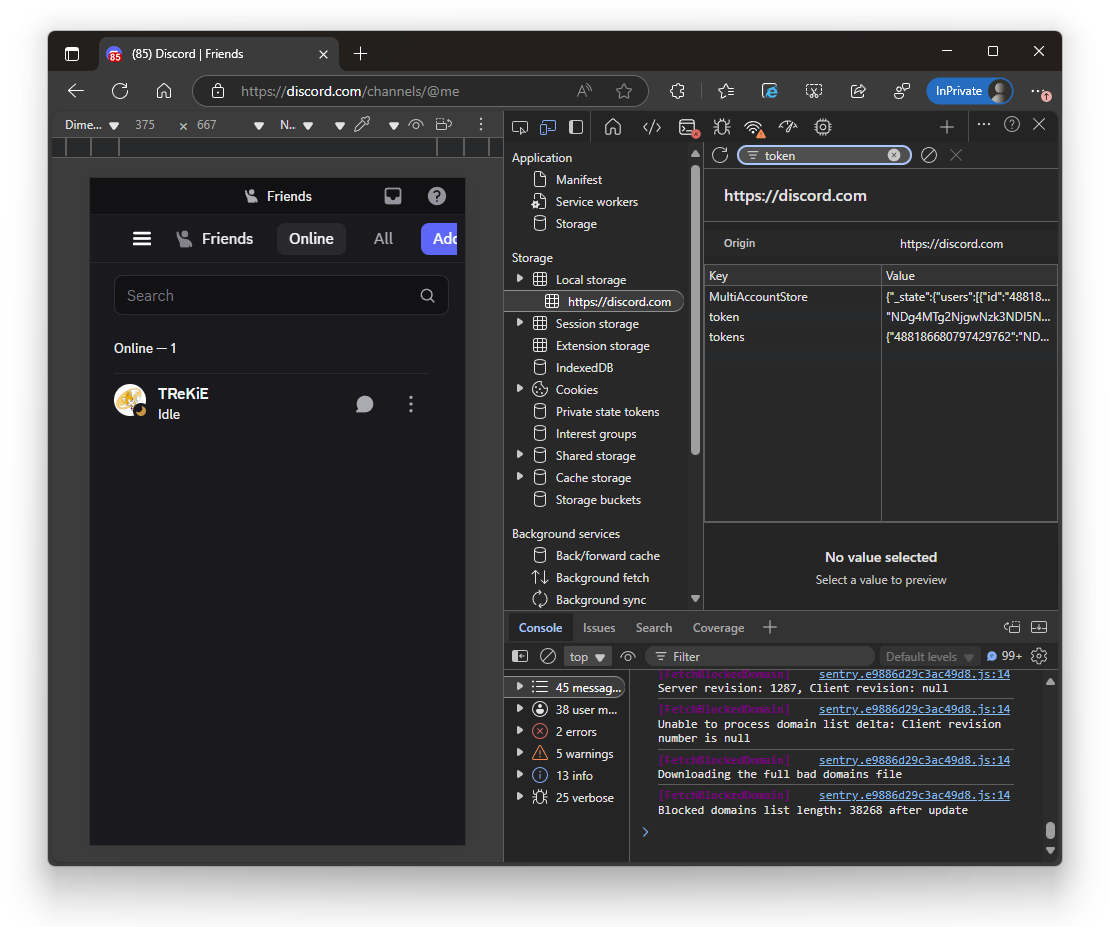
Task: Open the top context dropdown
Action: point(588,656)
